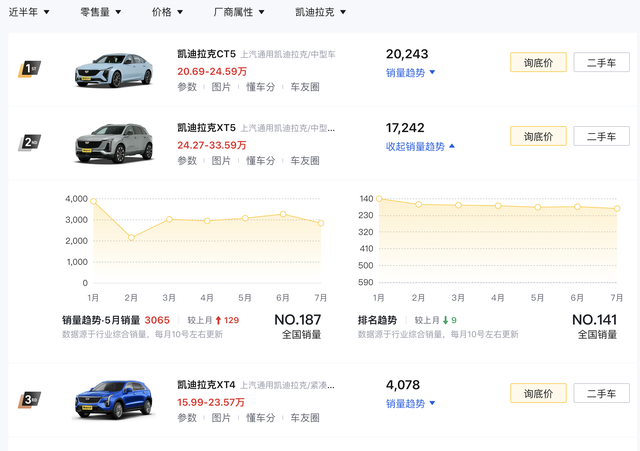Click the February low point on sales chart

(x=131, y=238)
